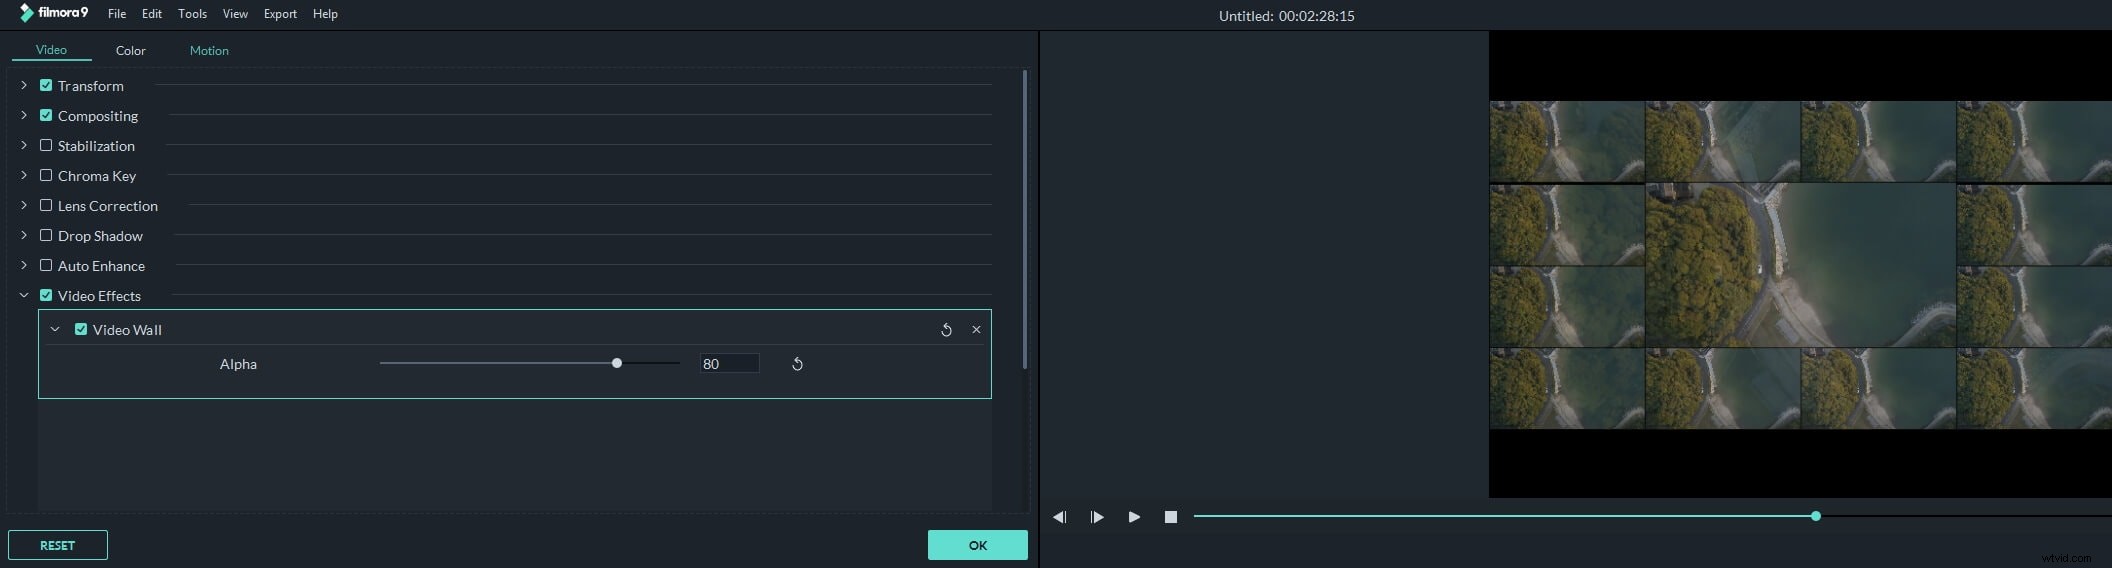This screenshot has height=568, width=2112.
Task: Reset the Video Wall effect settings
Action: click(946, 330)
